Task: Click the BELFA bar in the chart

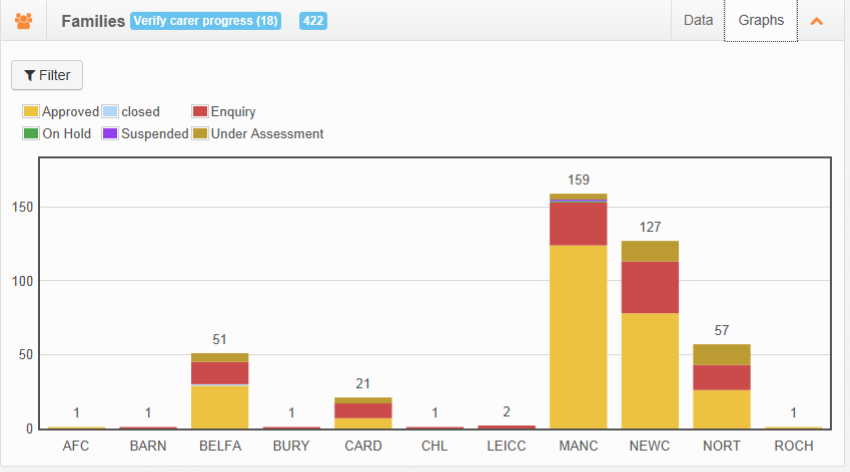Action: (220, 391)
